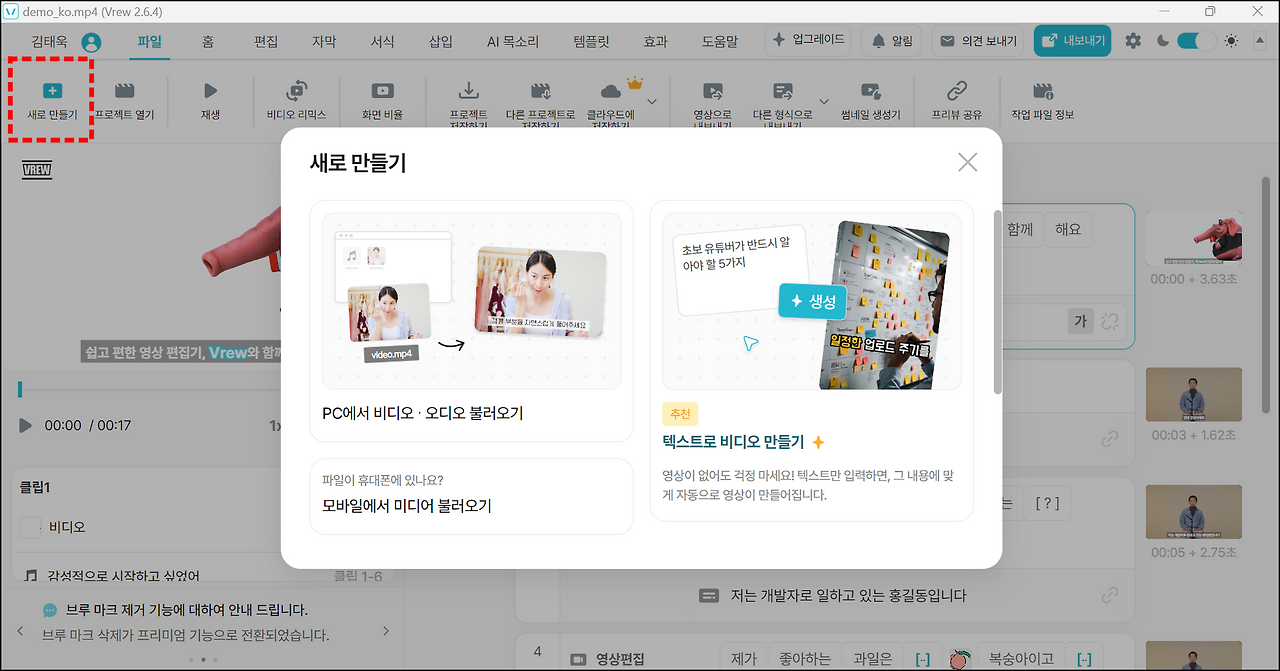Click the 내보내기 export button
1280x671 pixels.
point(1072,41)
